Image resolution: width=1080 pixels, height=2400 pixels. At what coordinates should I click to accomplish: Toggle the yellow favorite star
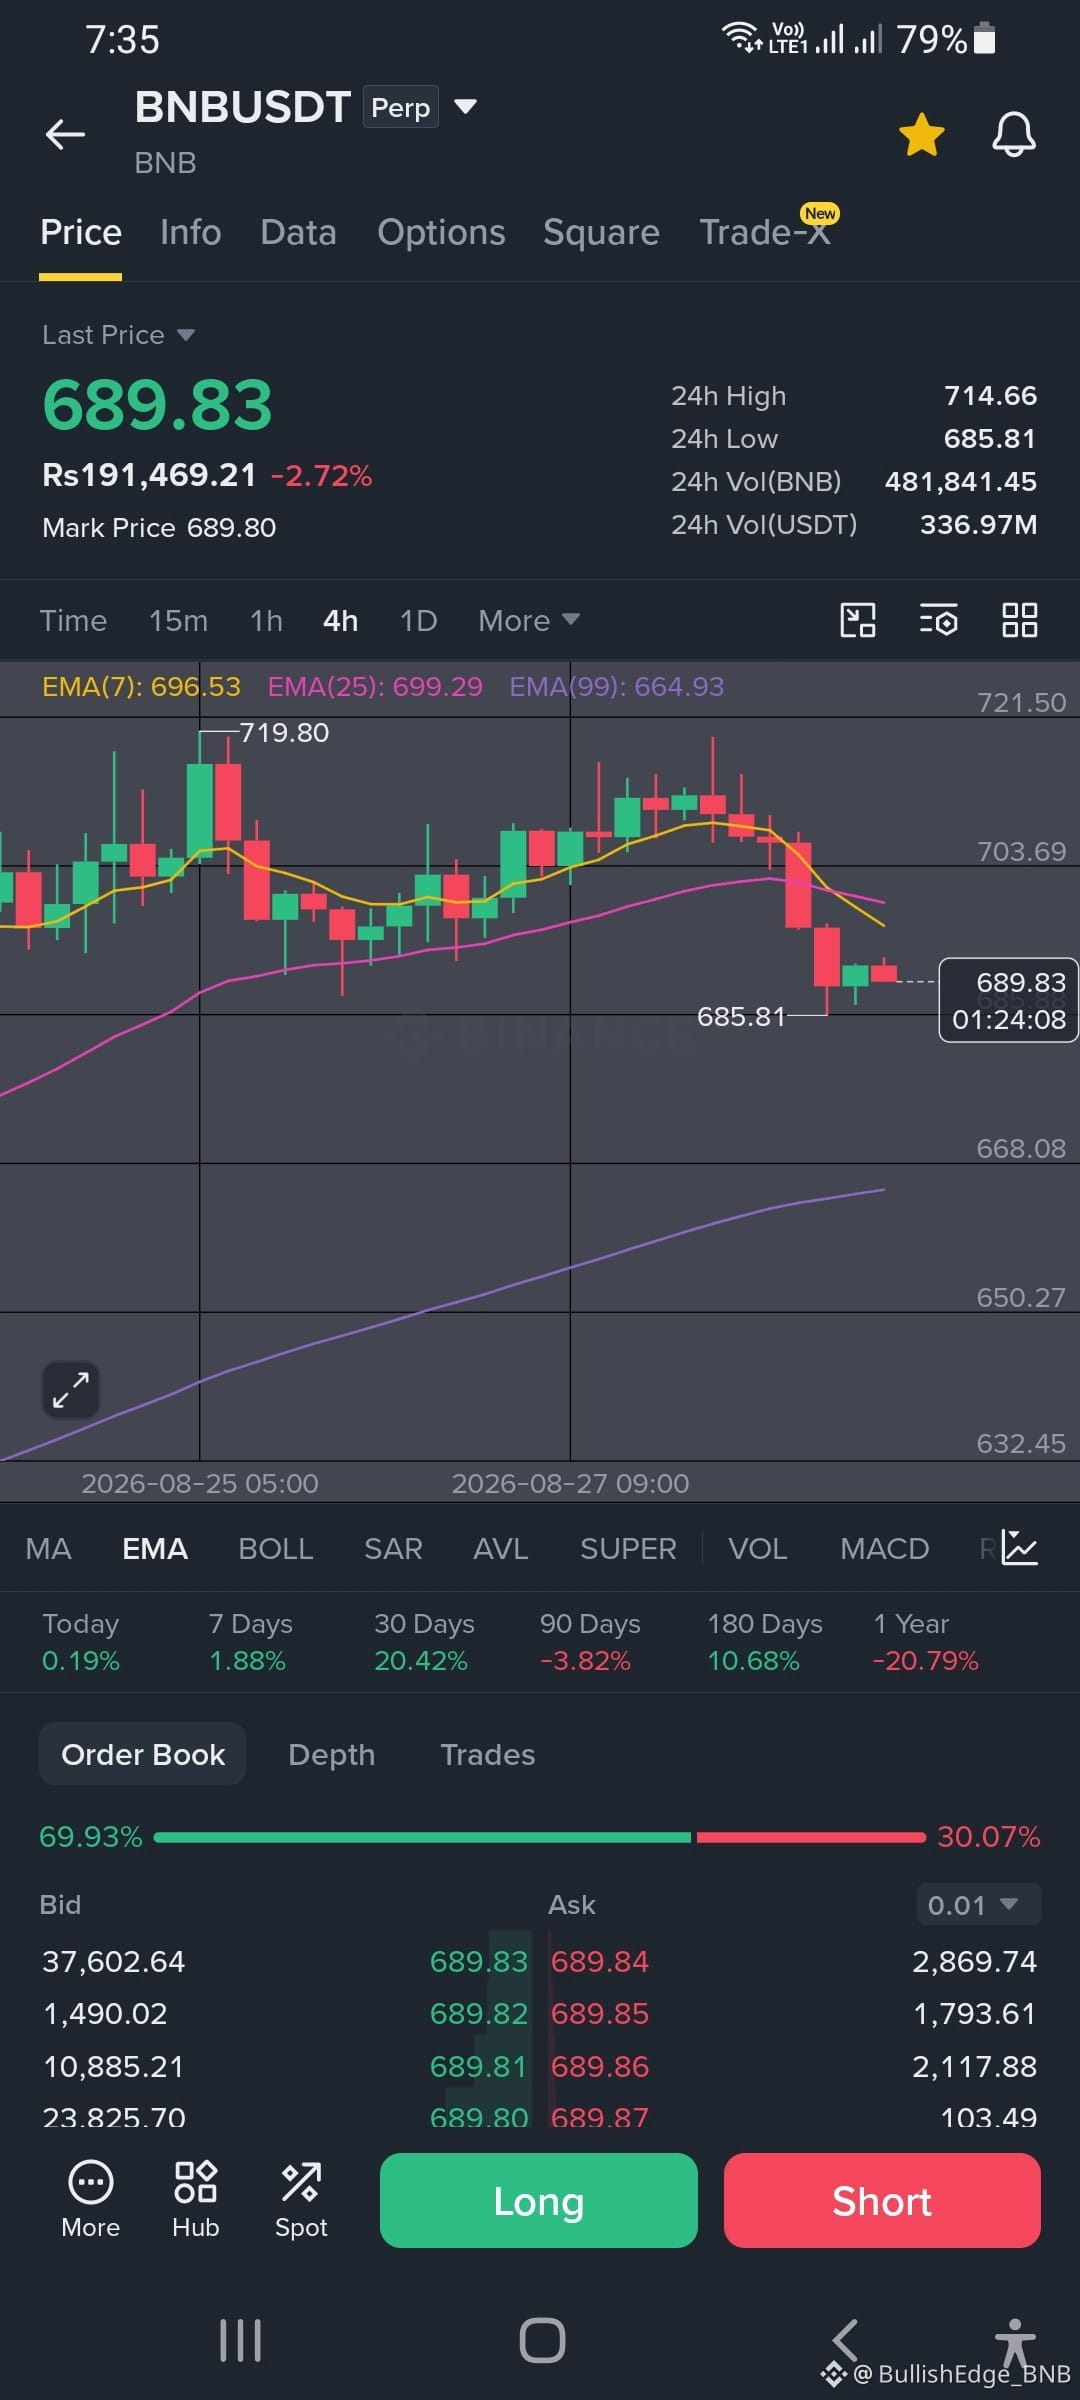pos(921,134)
